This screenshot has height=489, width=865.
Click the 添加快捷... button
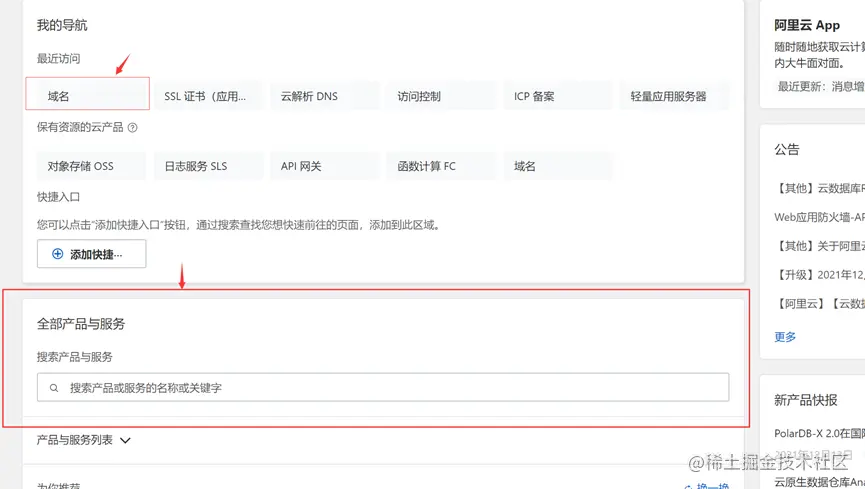point(92,254)
